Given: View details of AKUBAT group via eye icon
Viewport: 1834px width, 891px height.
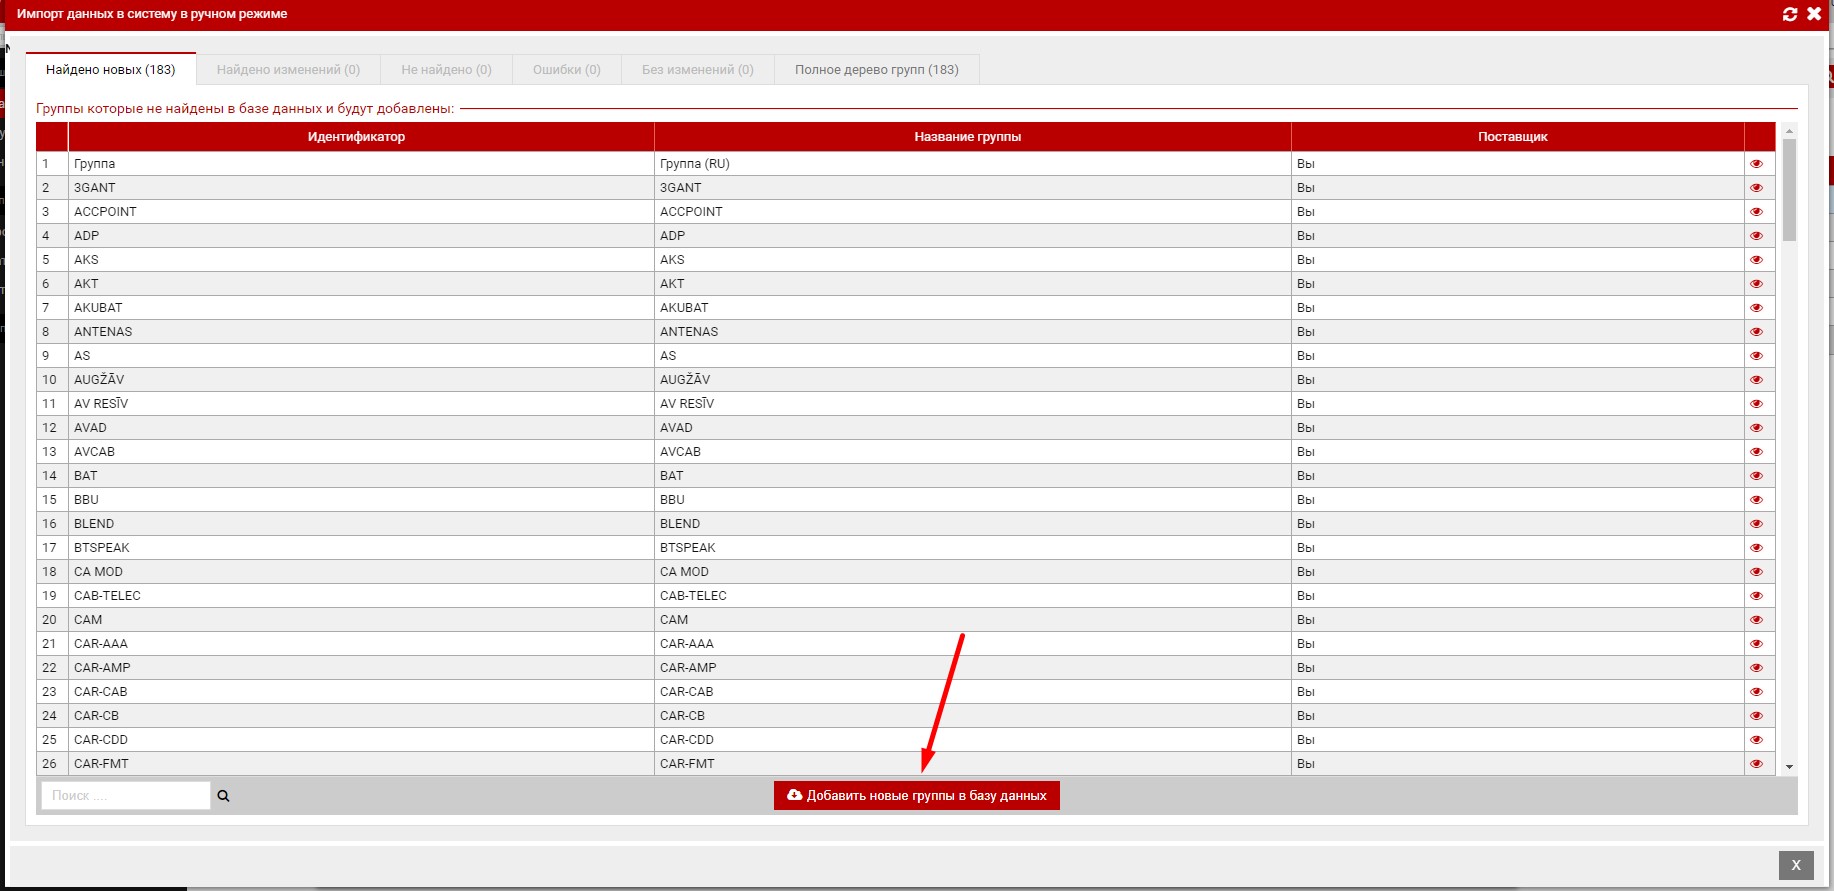Looking at the screenshot, I should coord(1756,308).
